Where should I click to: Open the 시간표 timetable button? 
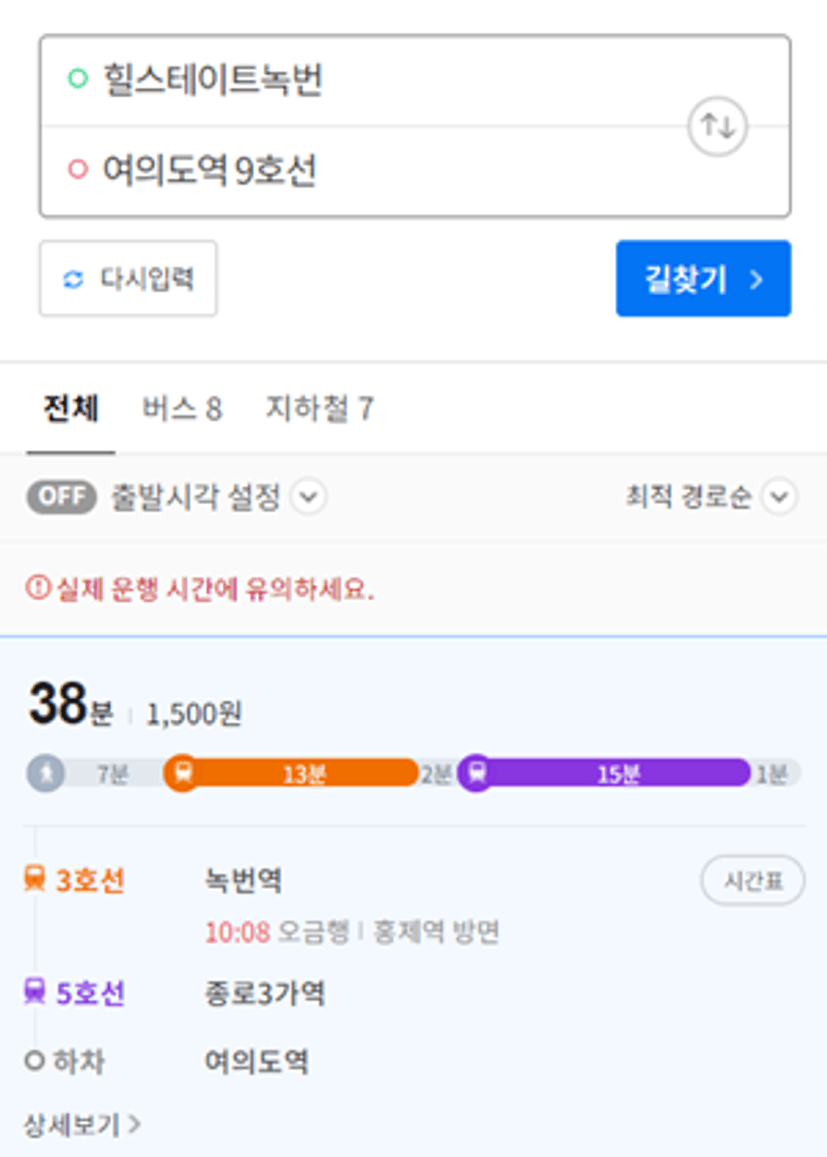click(752, 880)
